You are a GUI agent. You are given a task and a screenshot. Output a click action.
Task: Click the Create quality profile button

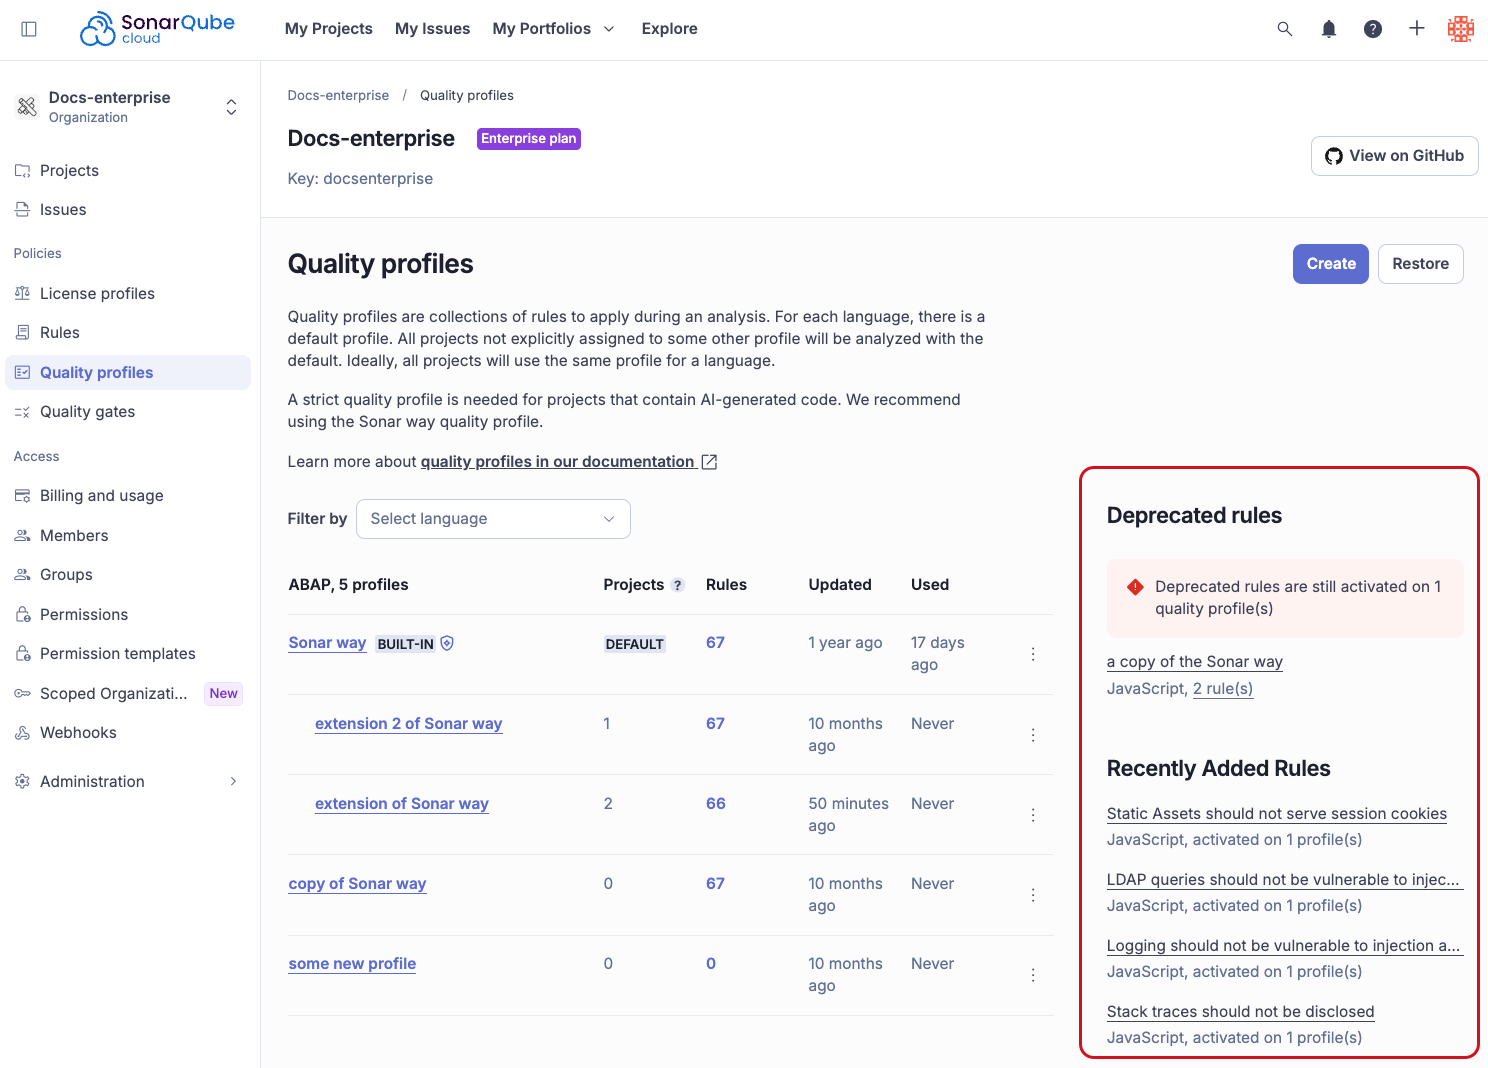[x=1330, y=264]
